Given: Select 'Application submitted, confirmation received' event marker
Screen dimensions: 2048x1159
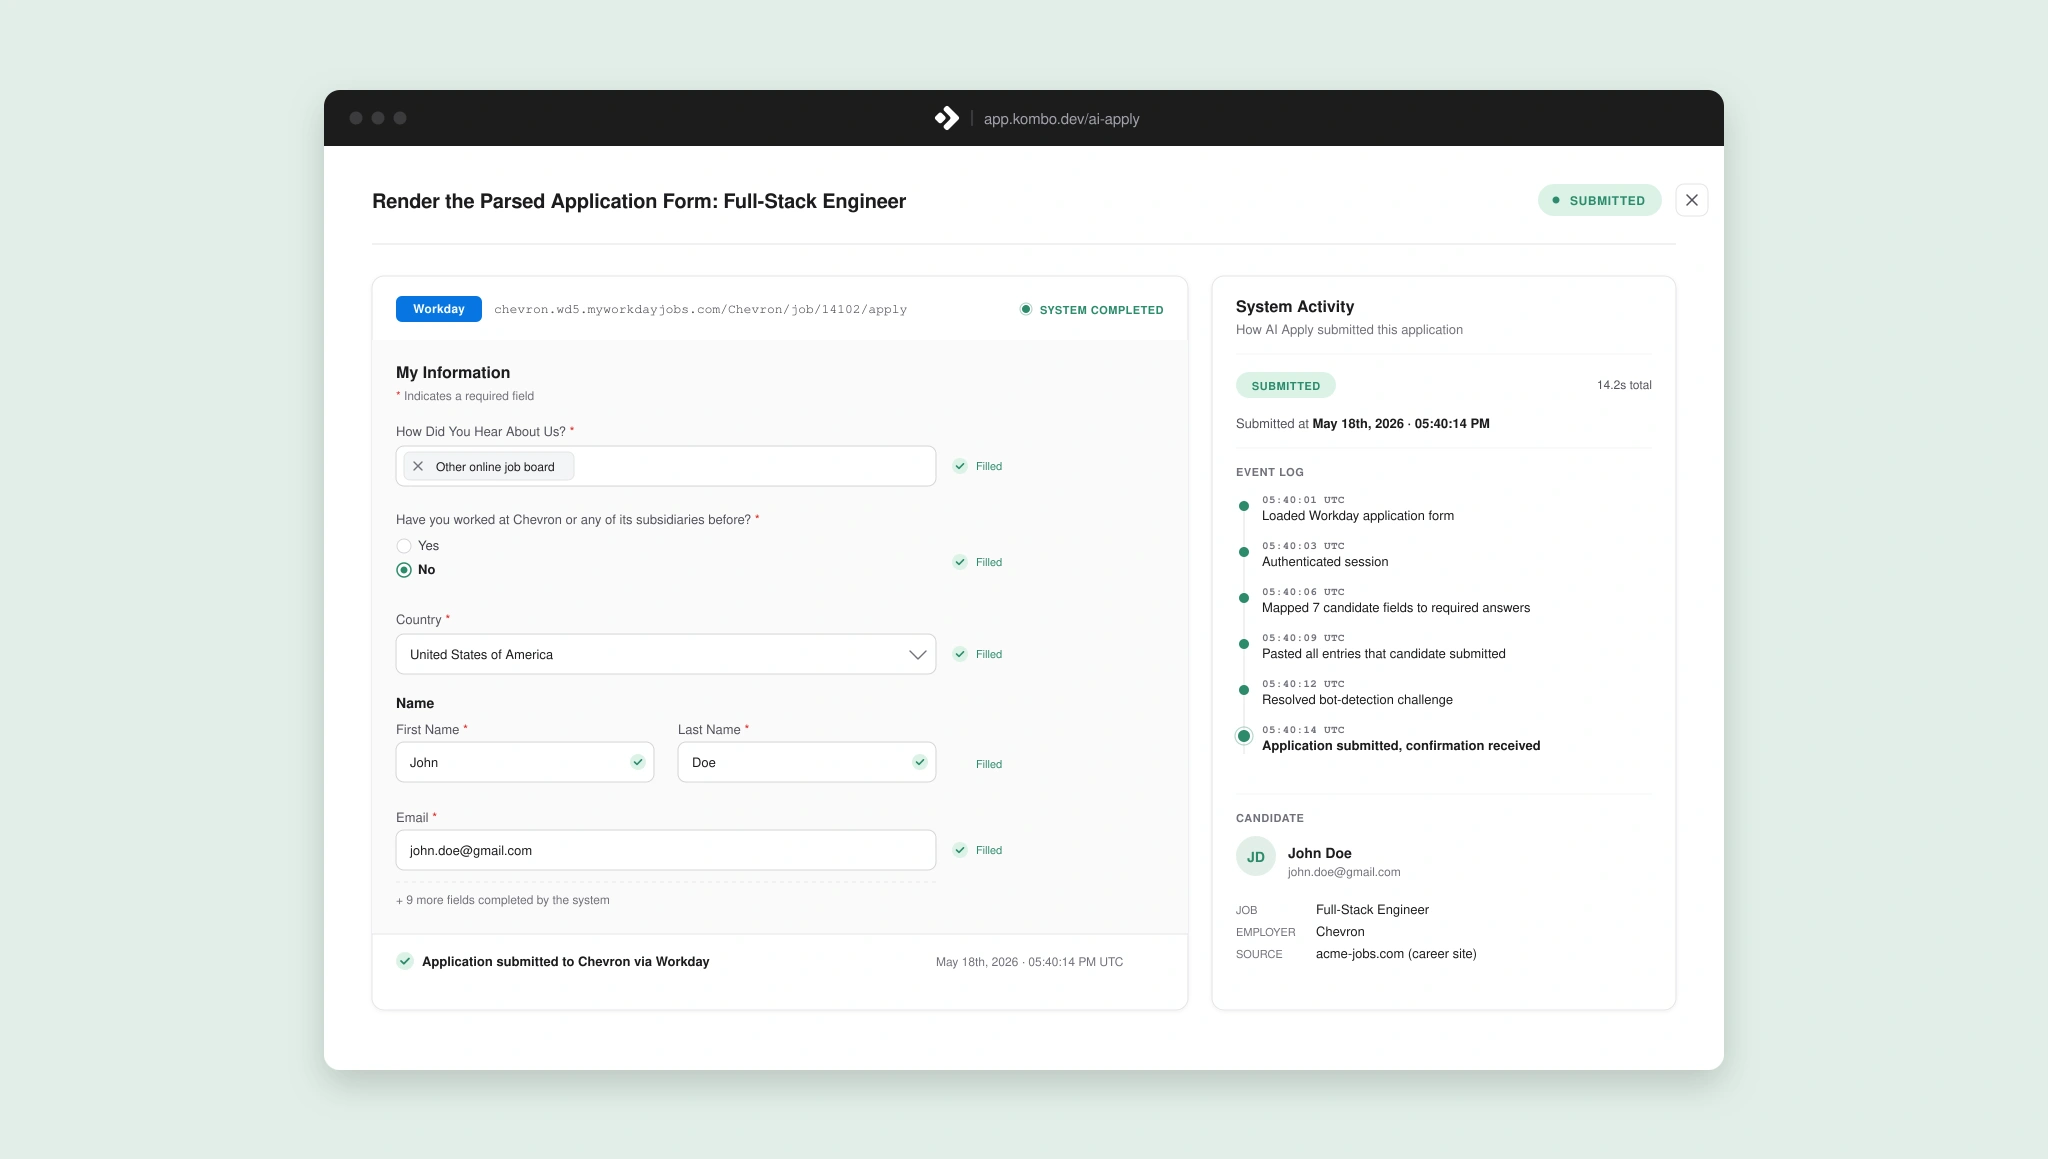Looking at the screenshot, I should [x=1244, y=736].
